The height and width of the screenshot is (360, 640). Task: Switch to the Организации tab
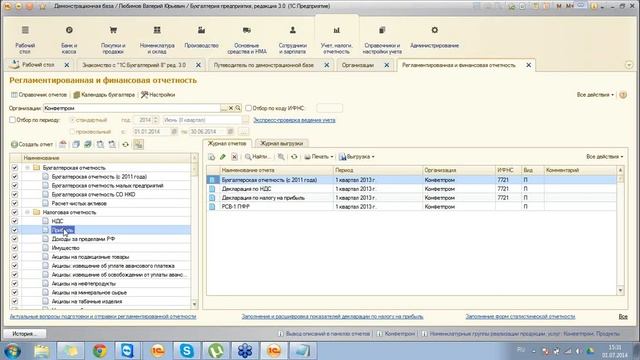[358, 65]
